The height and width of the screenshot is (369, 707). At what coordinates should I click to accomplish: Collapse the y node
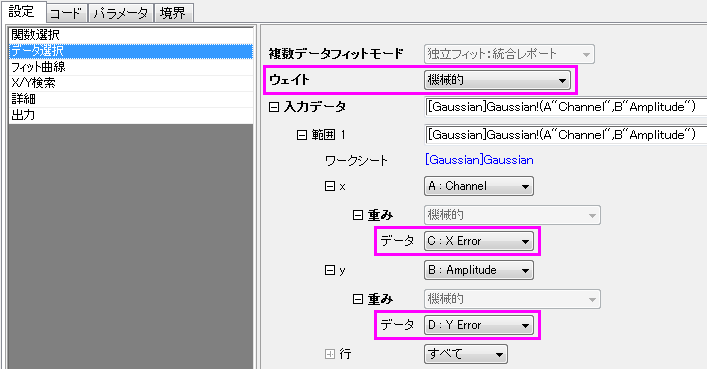pos(330,270)
